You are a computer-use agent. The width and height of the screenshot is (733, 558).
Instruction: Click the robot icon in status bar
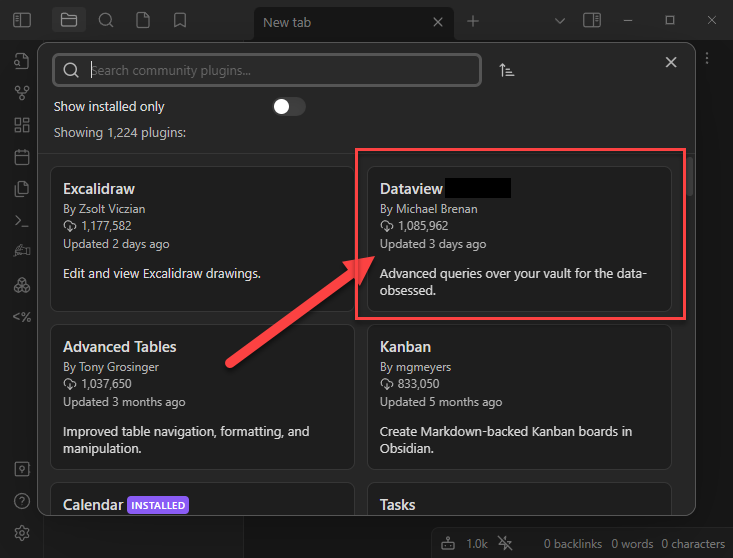pos(448,544)
